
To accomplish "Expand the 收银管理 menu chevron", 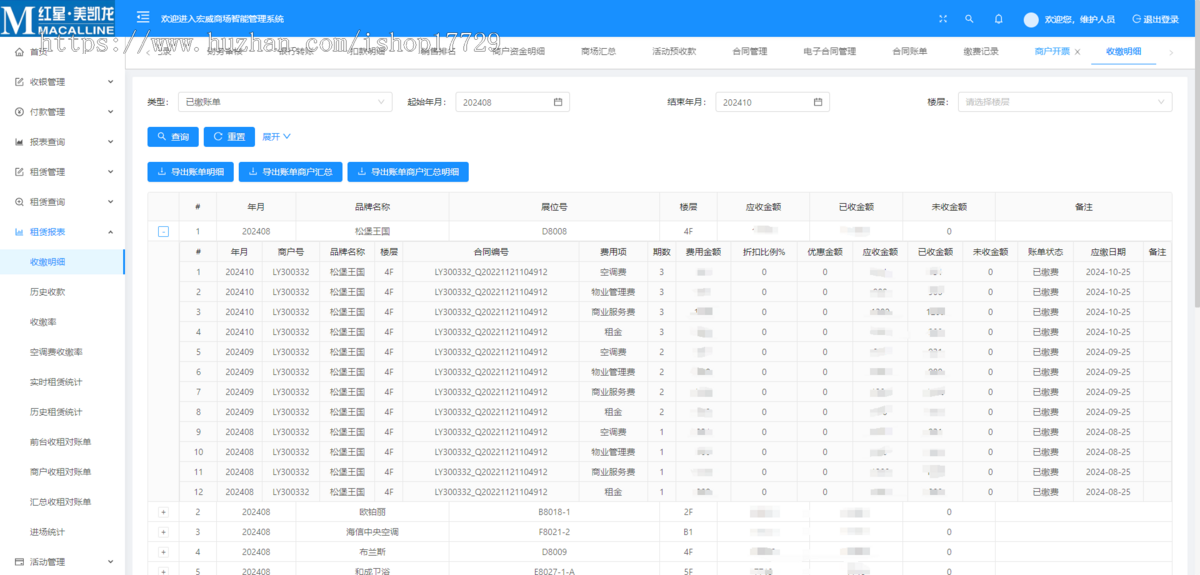I will pos(110,82).
